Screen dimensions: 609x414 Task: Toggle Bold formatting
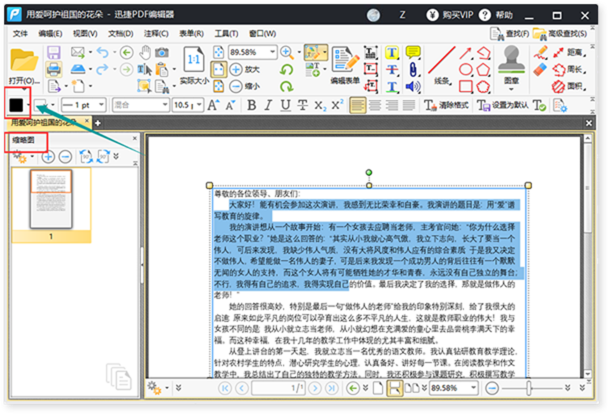click(252, 105)
